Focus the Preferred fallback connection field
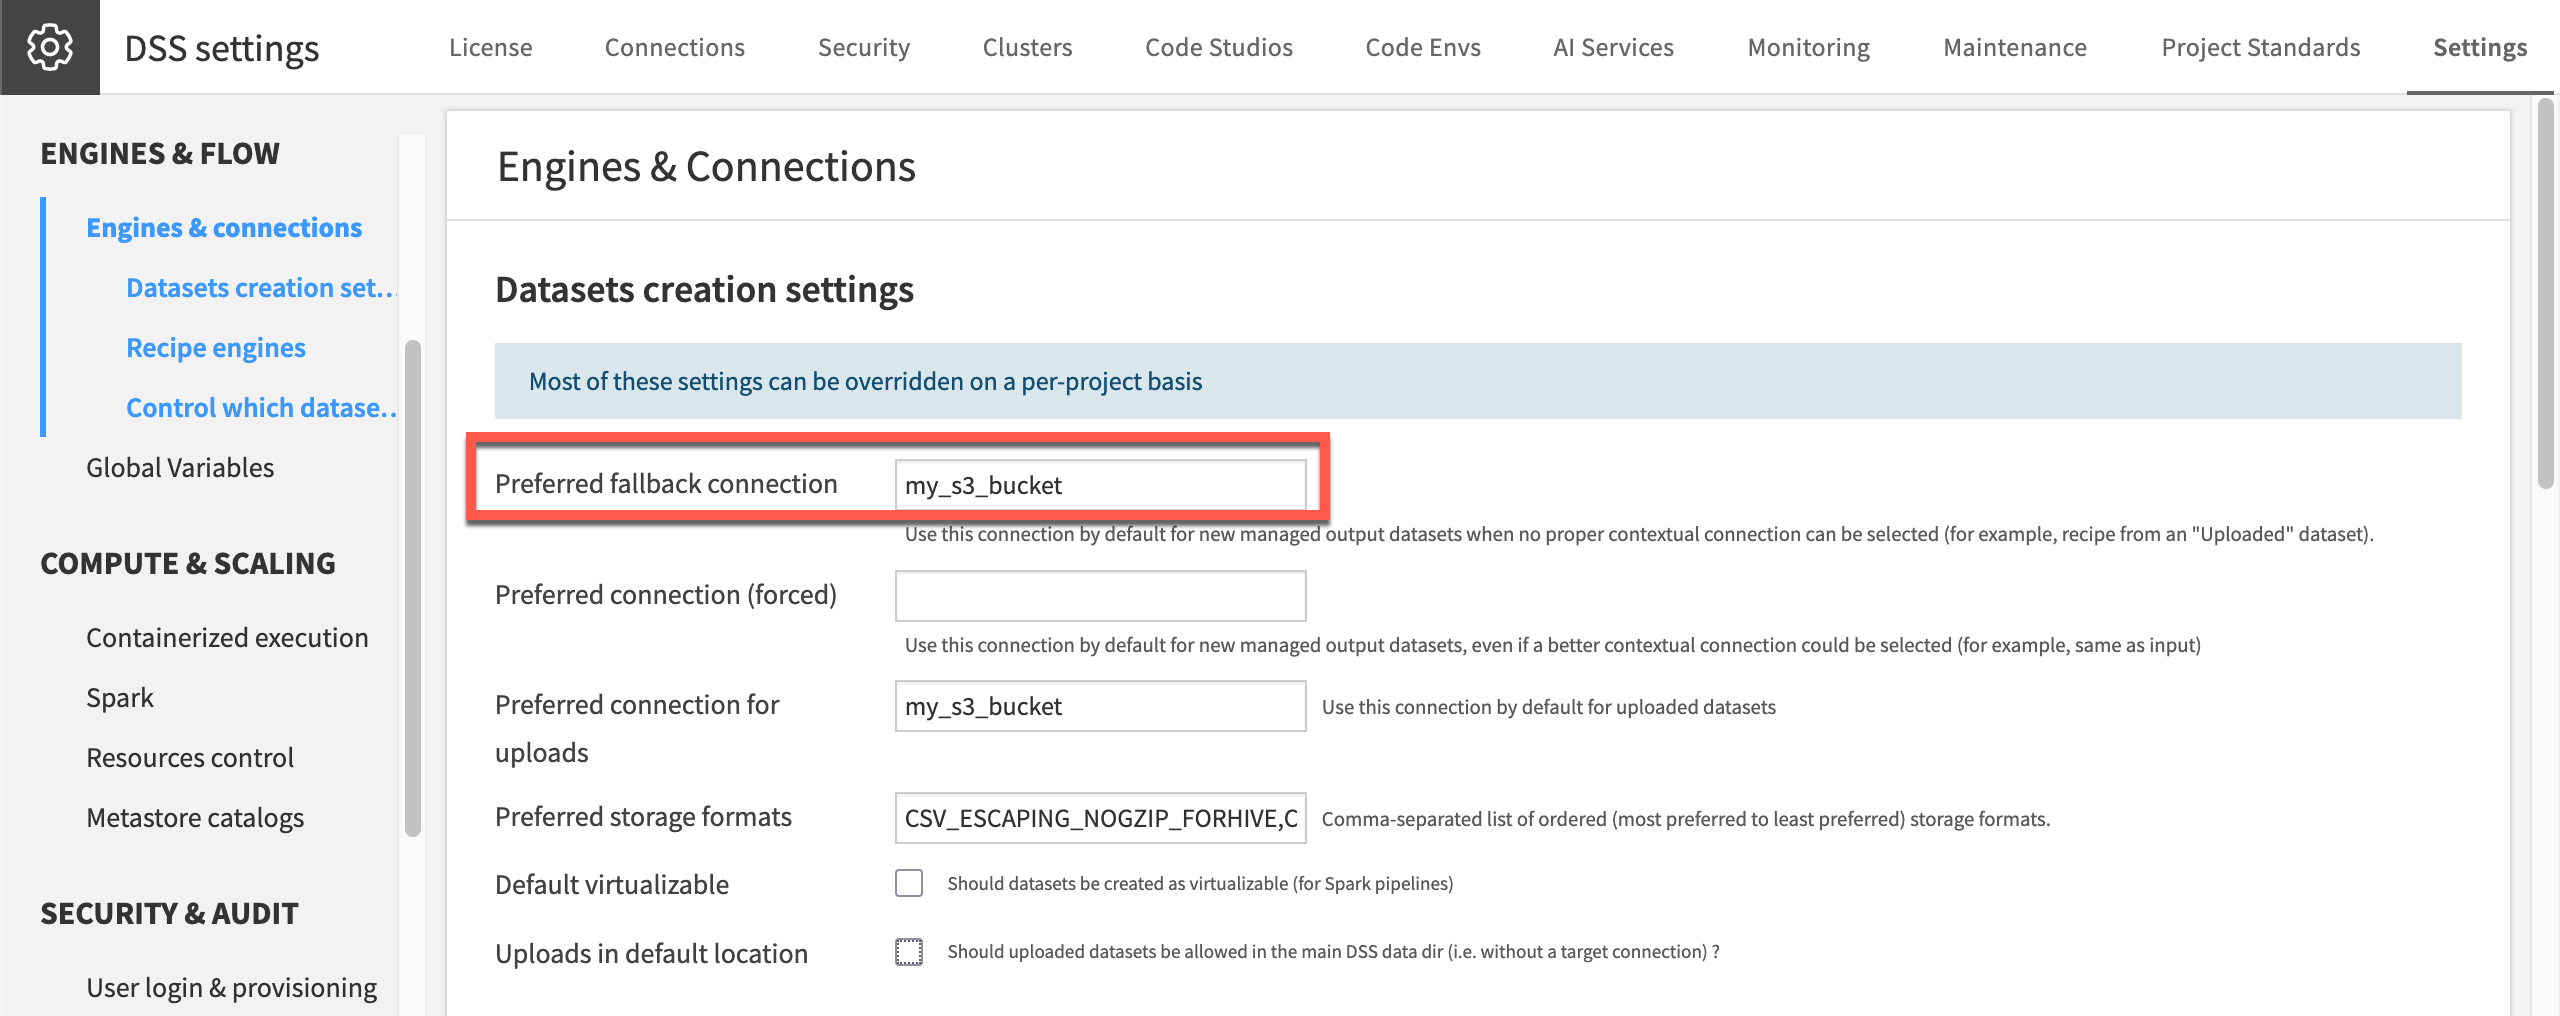Viewport: 2560px width, 1016px height. pos(1100,485)
